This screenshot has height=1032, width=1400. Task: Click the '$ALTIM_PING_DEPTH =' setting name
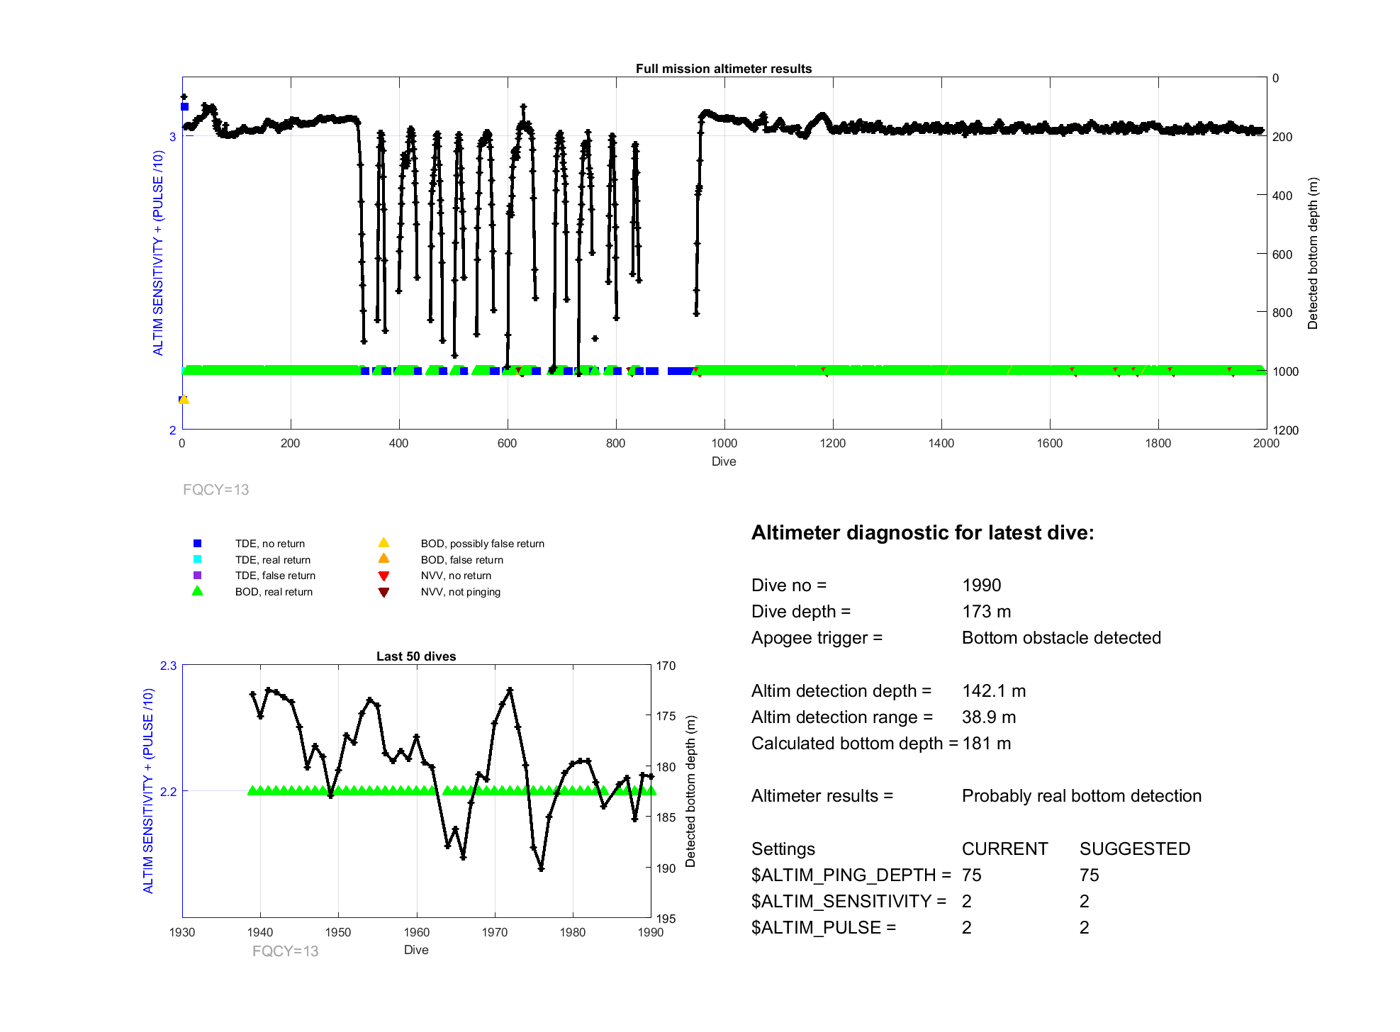(x=851, y=875)
